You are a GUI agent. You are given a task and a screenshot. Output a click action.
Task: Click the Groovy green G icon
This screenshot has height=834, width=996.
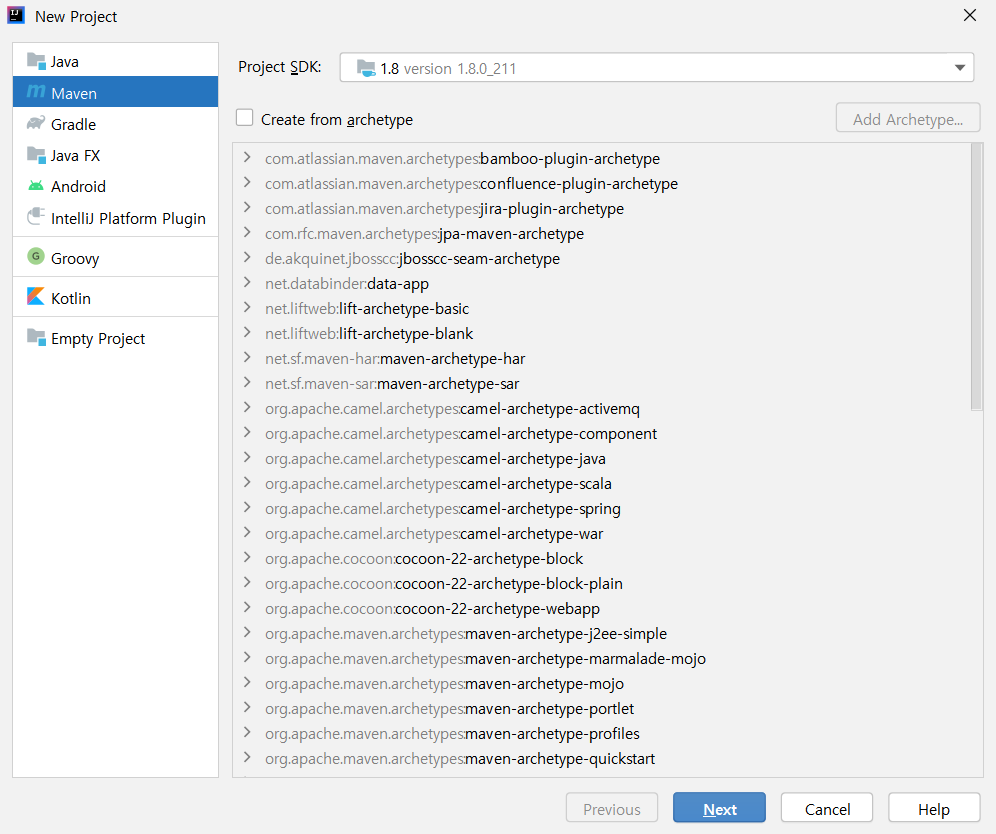pyautogui.click(x=36, y=257)
